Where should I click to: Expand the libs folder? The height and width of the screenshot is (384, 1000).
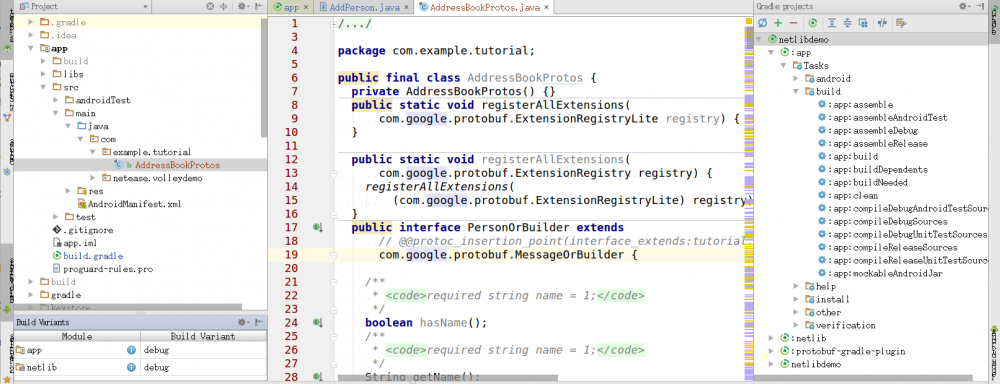[x=43, y=74]
